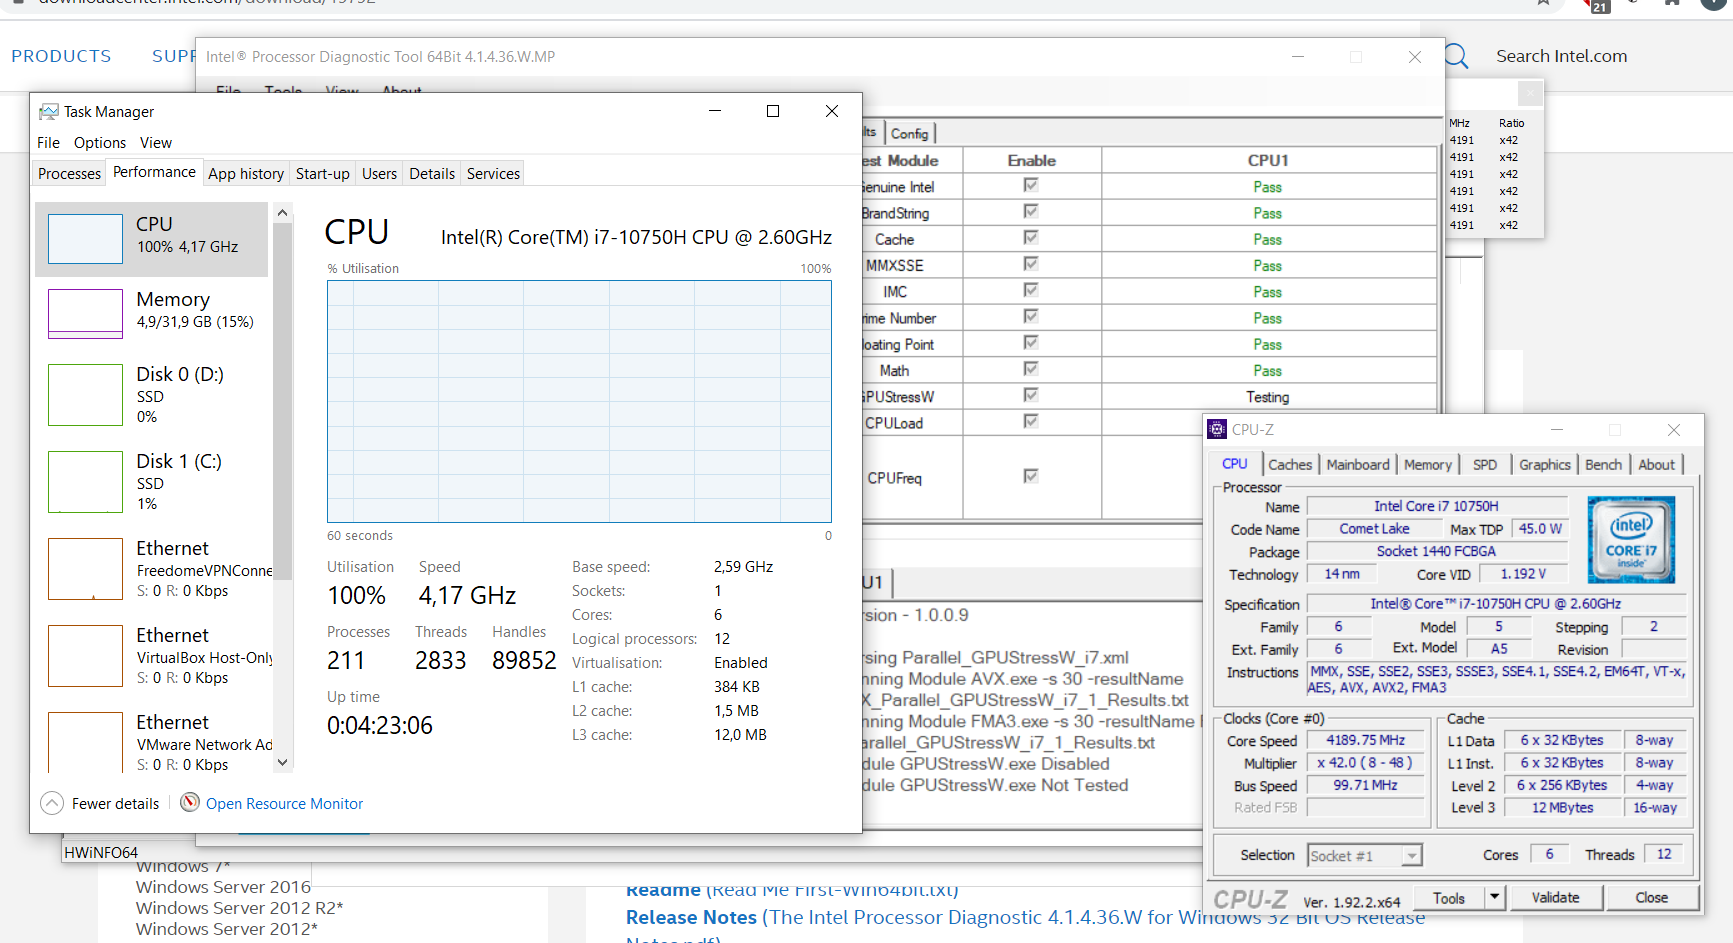Switch to the App history tab
Viewport: 1733px width, 943px height.
coord(245,172)
